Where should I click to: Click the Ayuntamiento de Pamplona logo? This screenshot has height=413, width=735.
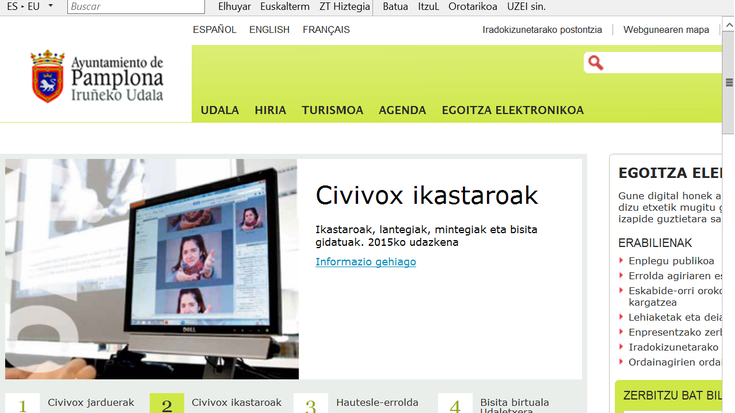point(97,76)
